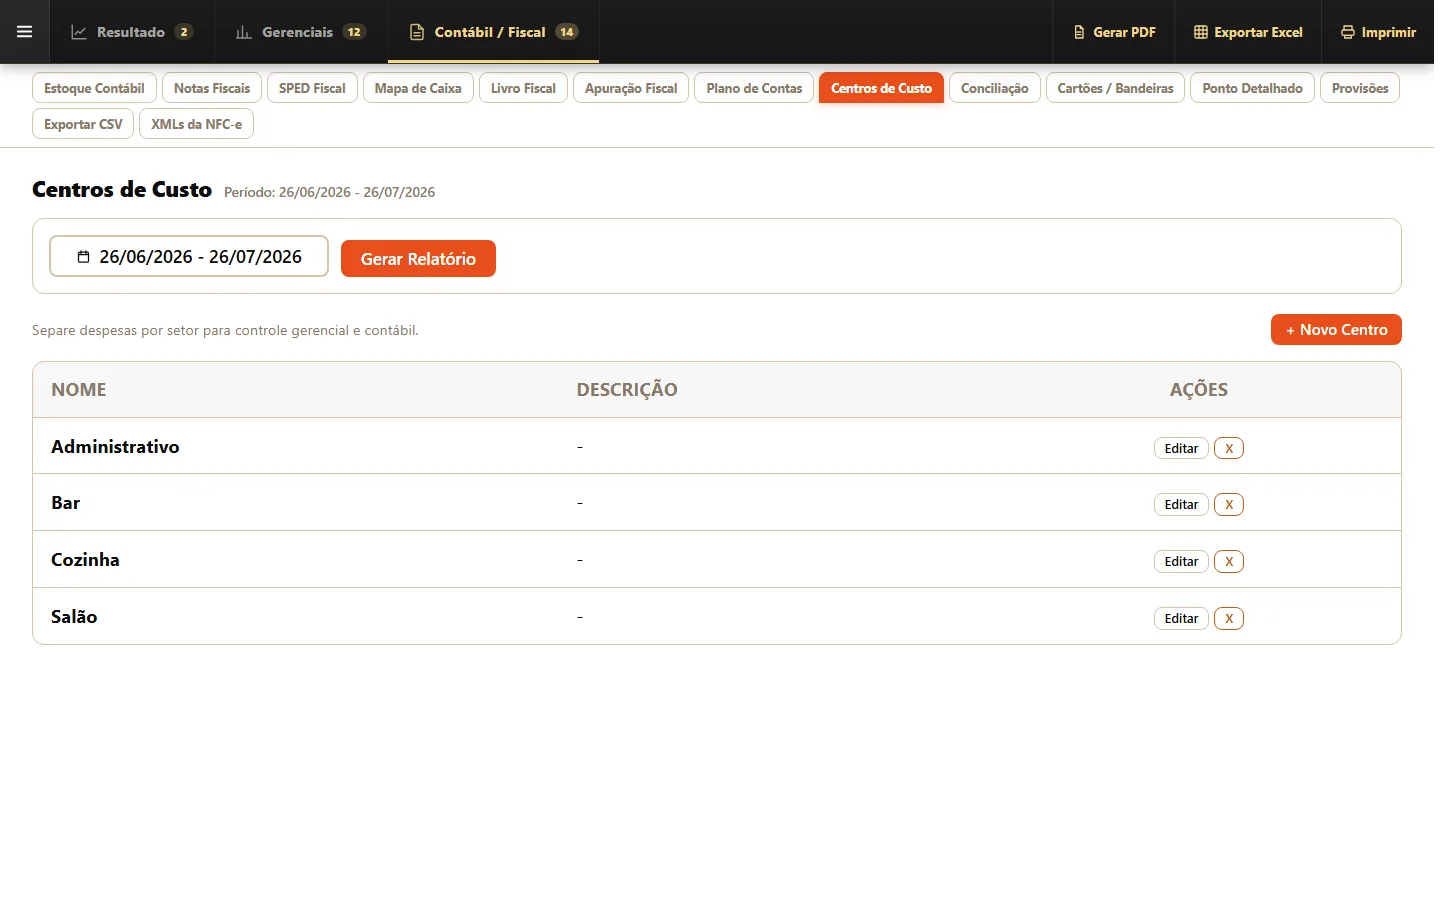
Task: Edit the Salão cost center
Action: click(x=1181, y=618)
